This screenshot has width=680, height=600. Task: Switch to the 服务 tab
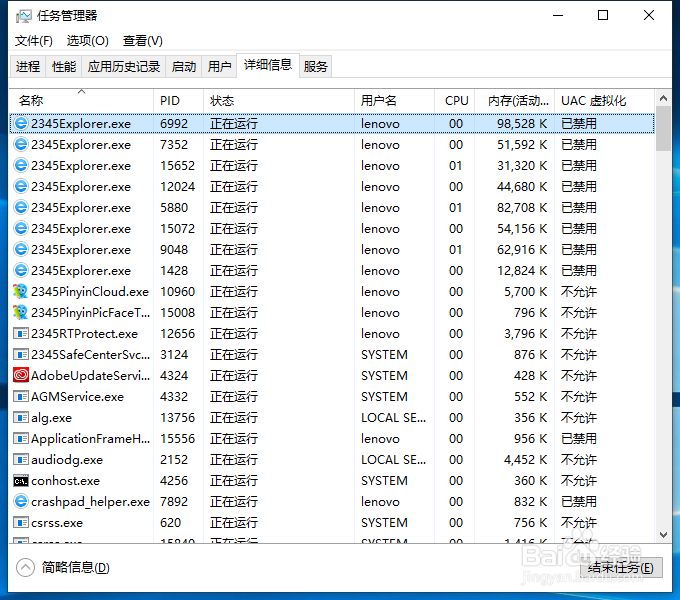(315, 66)
